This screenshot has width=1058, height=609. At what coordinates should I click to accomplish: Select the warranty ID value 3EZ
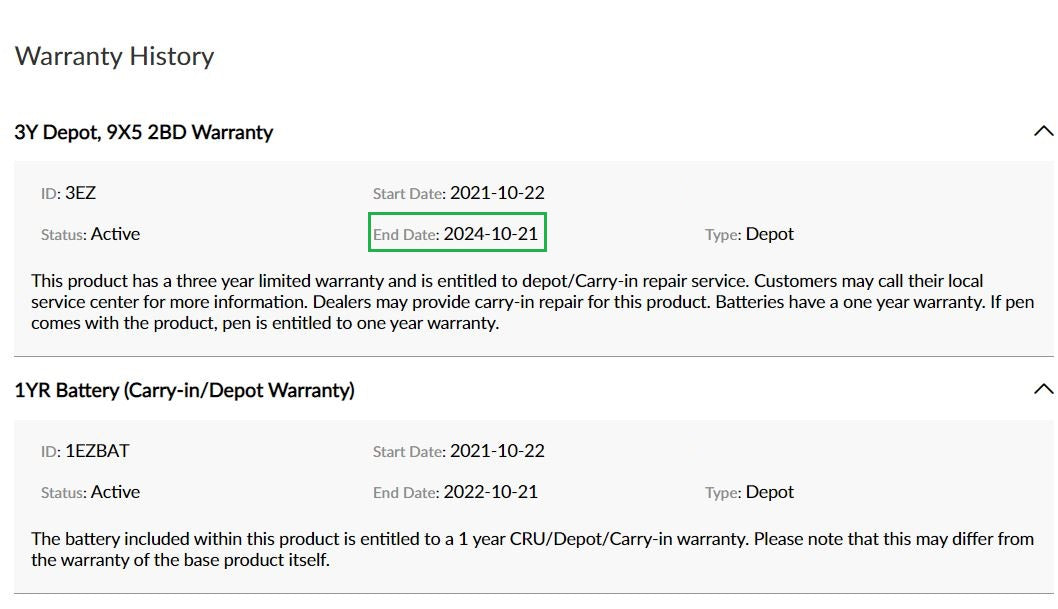coord(80,193)
